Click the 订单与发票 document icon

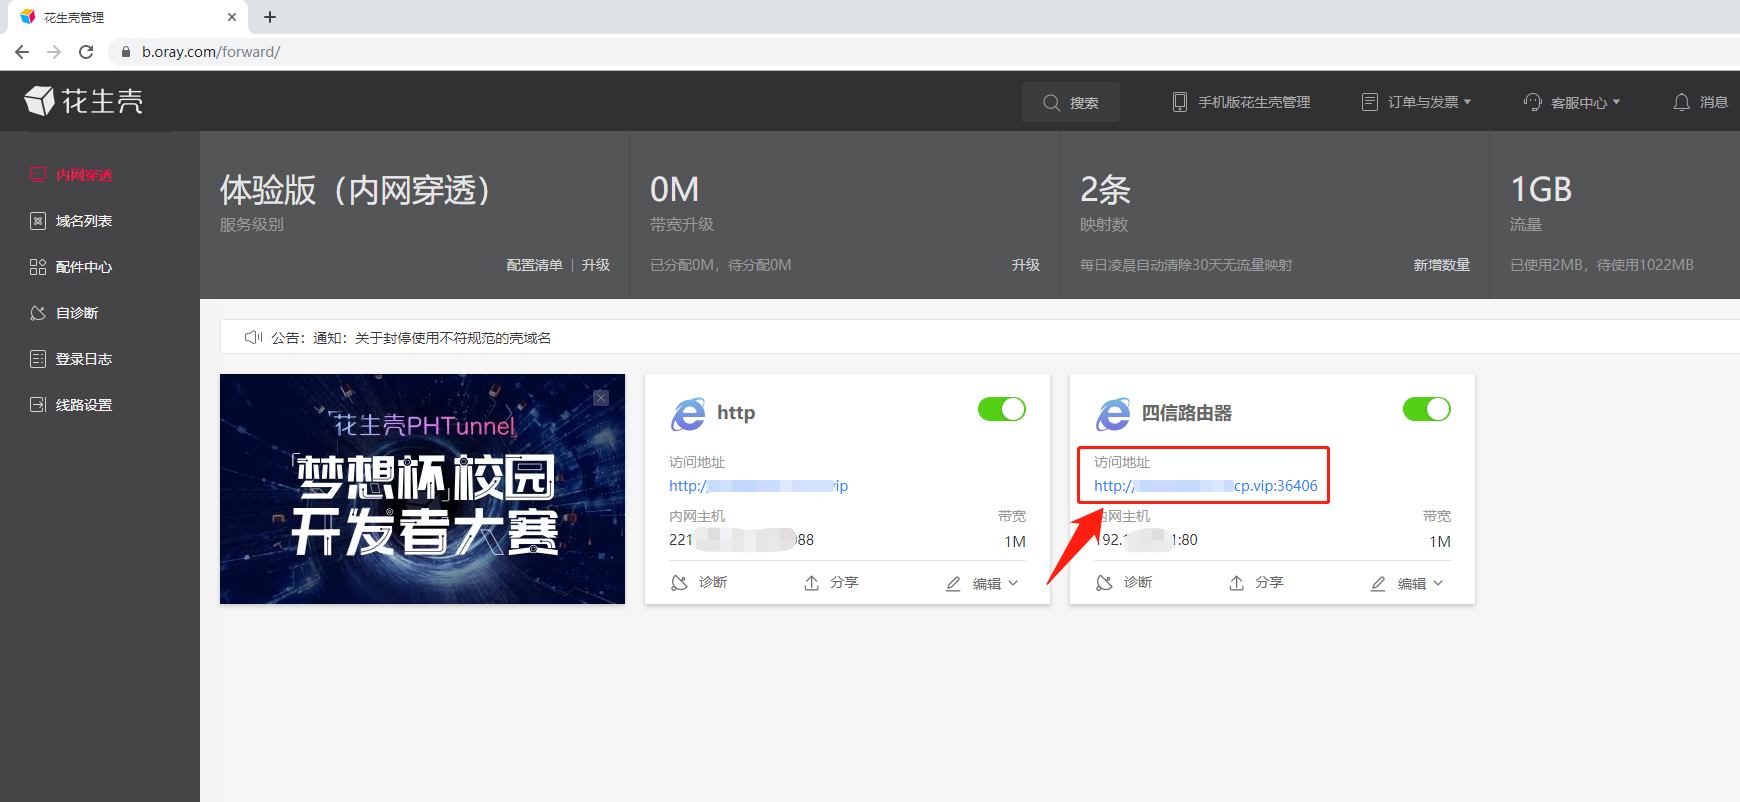click(x=1370, y=102)
